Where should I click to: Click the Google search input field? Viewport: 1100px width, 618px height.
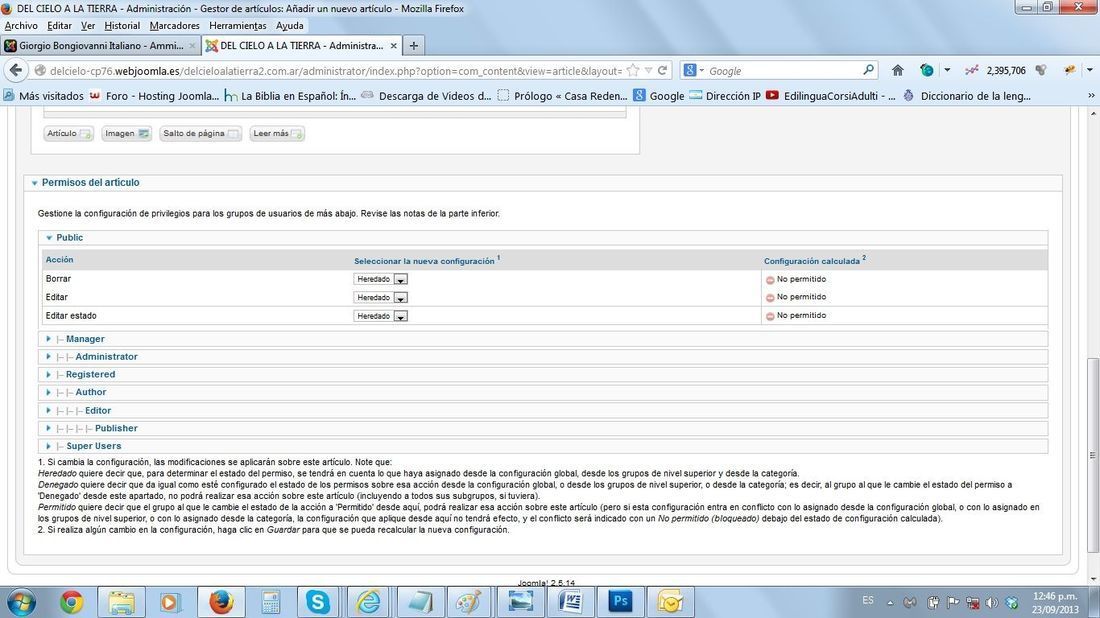pos(784,71)
